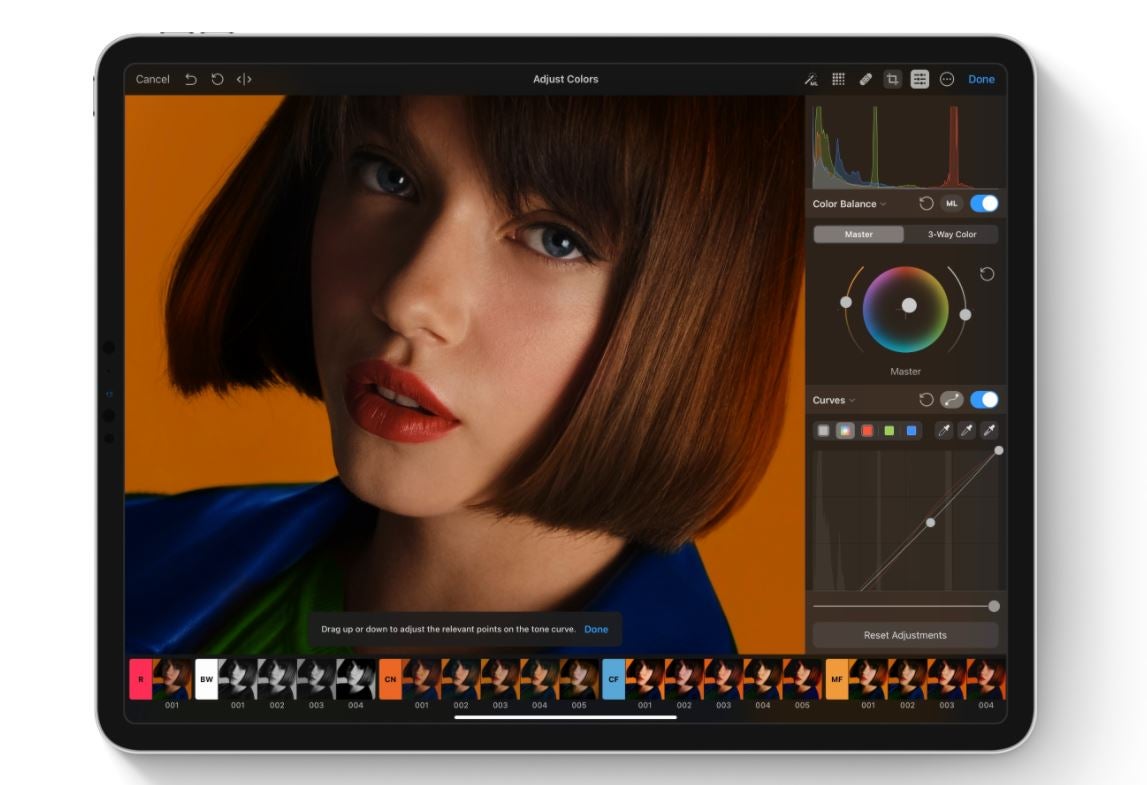Tap the Undo arrow icon
This screenshot has width=1147, height=785.
[x=190, y=79]
